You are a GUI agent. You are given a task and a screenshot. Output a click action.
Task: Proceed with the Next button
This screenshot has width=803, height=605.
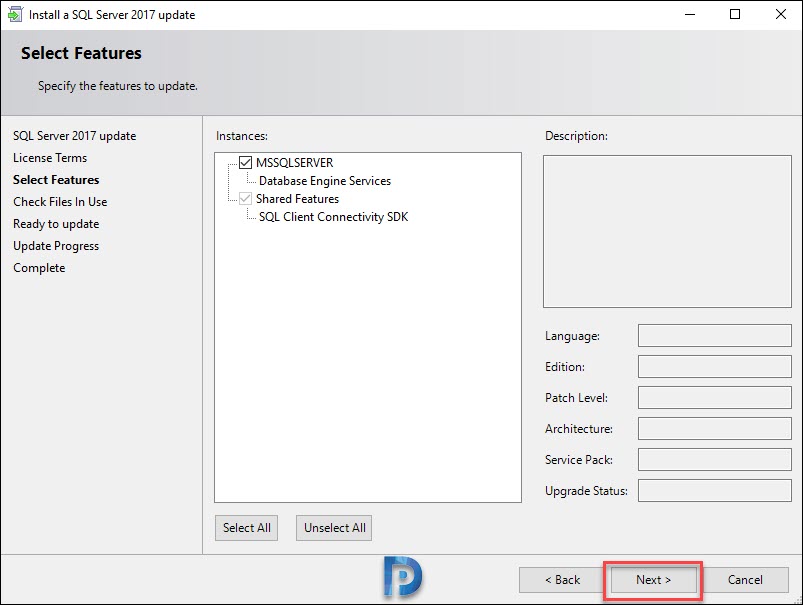[653, 580]
